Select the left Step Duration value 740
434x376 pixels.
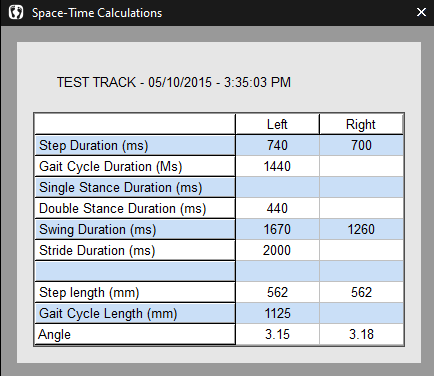(x=277, y=146)
